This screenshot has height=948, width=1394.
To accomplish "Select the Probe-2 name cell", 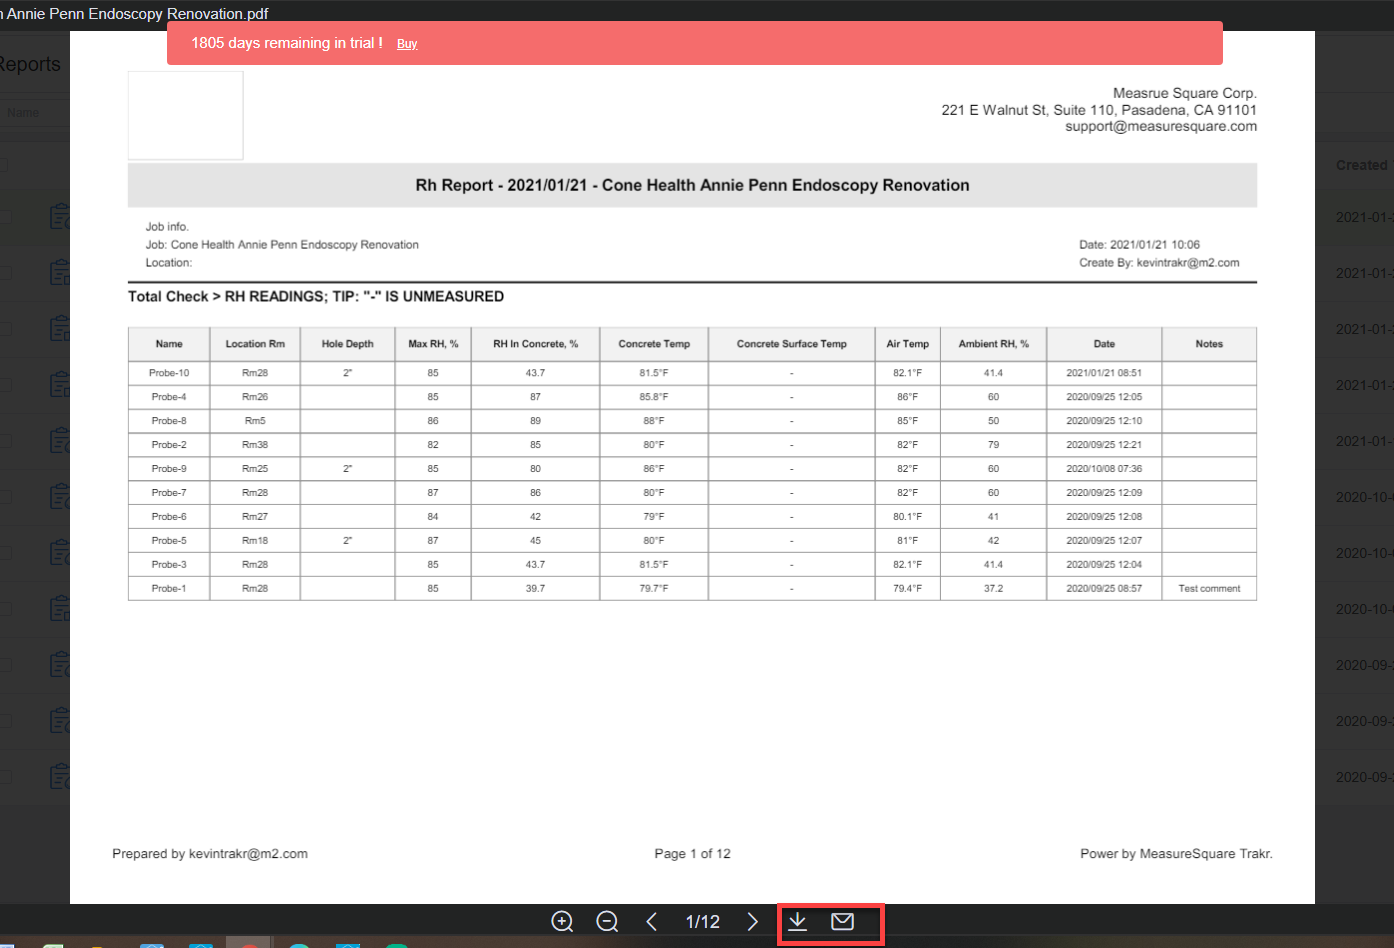I will pyautogui.click(x=169, y=445).
